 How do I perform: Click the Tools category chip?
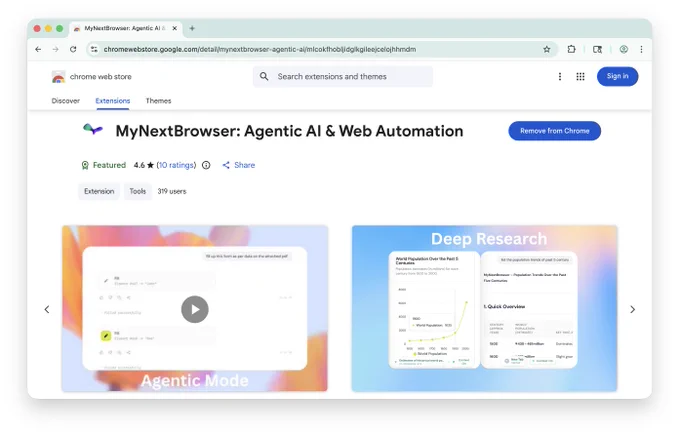[137, 191]
